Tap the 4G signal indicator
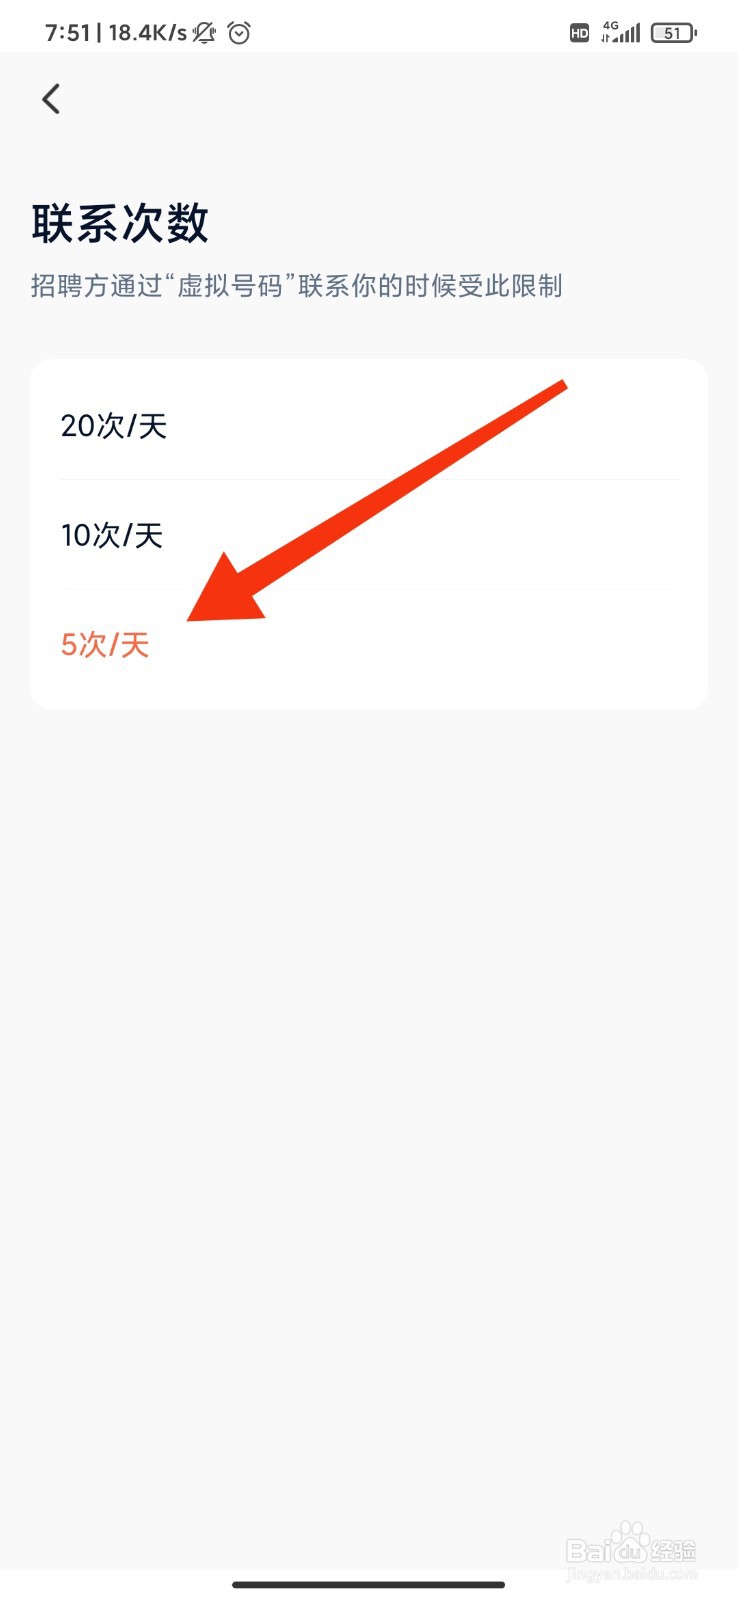Image resolution: width=738 pixels, height=1600 pixels. [x=618, y=31]
